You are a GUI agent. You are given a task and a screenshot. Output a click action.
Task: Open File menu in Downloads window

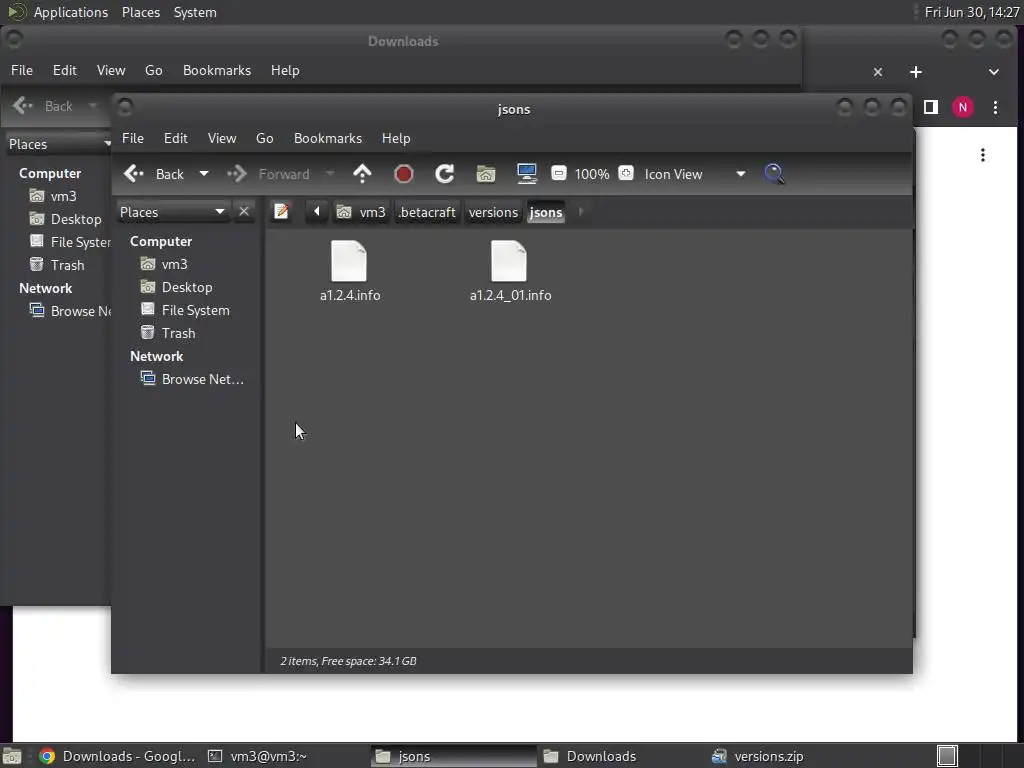coord(22,71)
